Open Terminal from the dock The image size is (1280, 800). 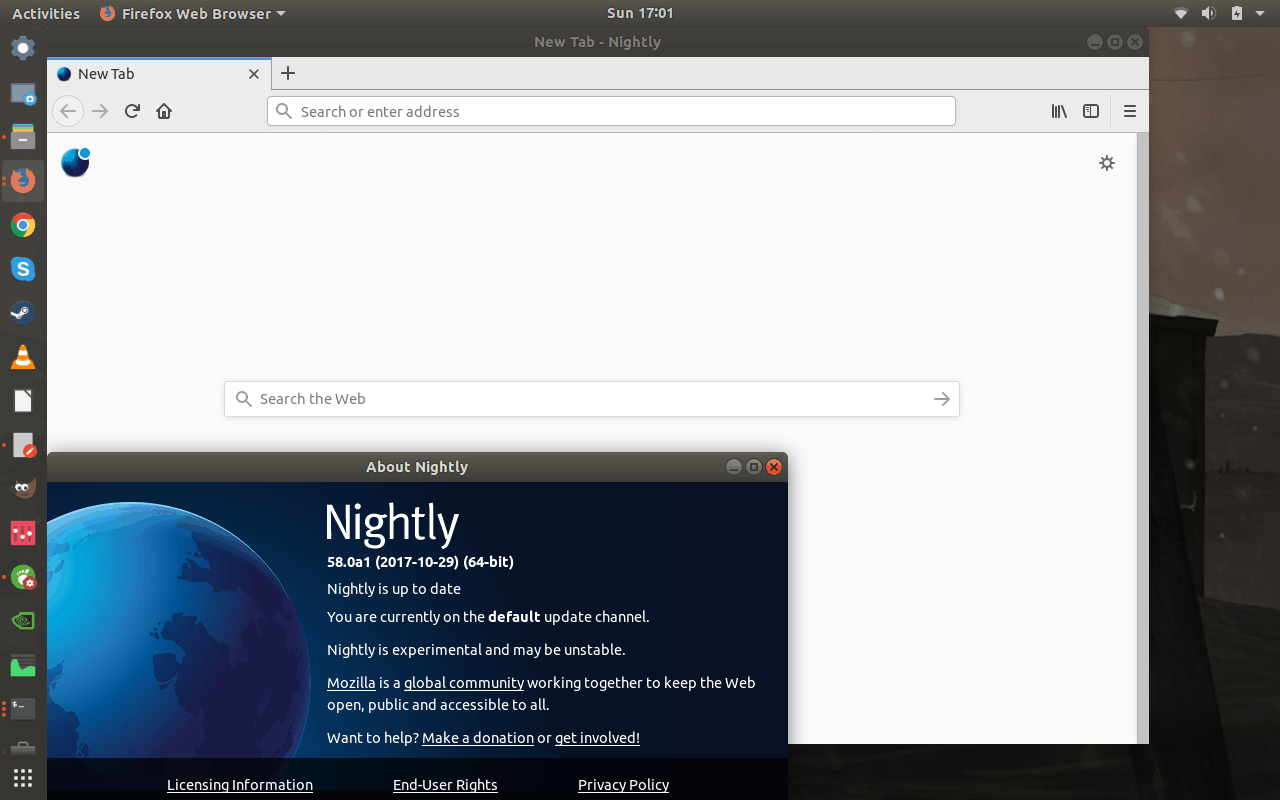pyautogui.click(x=23, y=709)
